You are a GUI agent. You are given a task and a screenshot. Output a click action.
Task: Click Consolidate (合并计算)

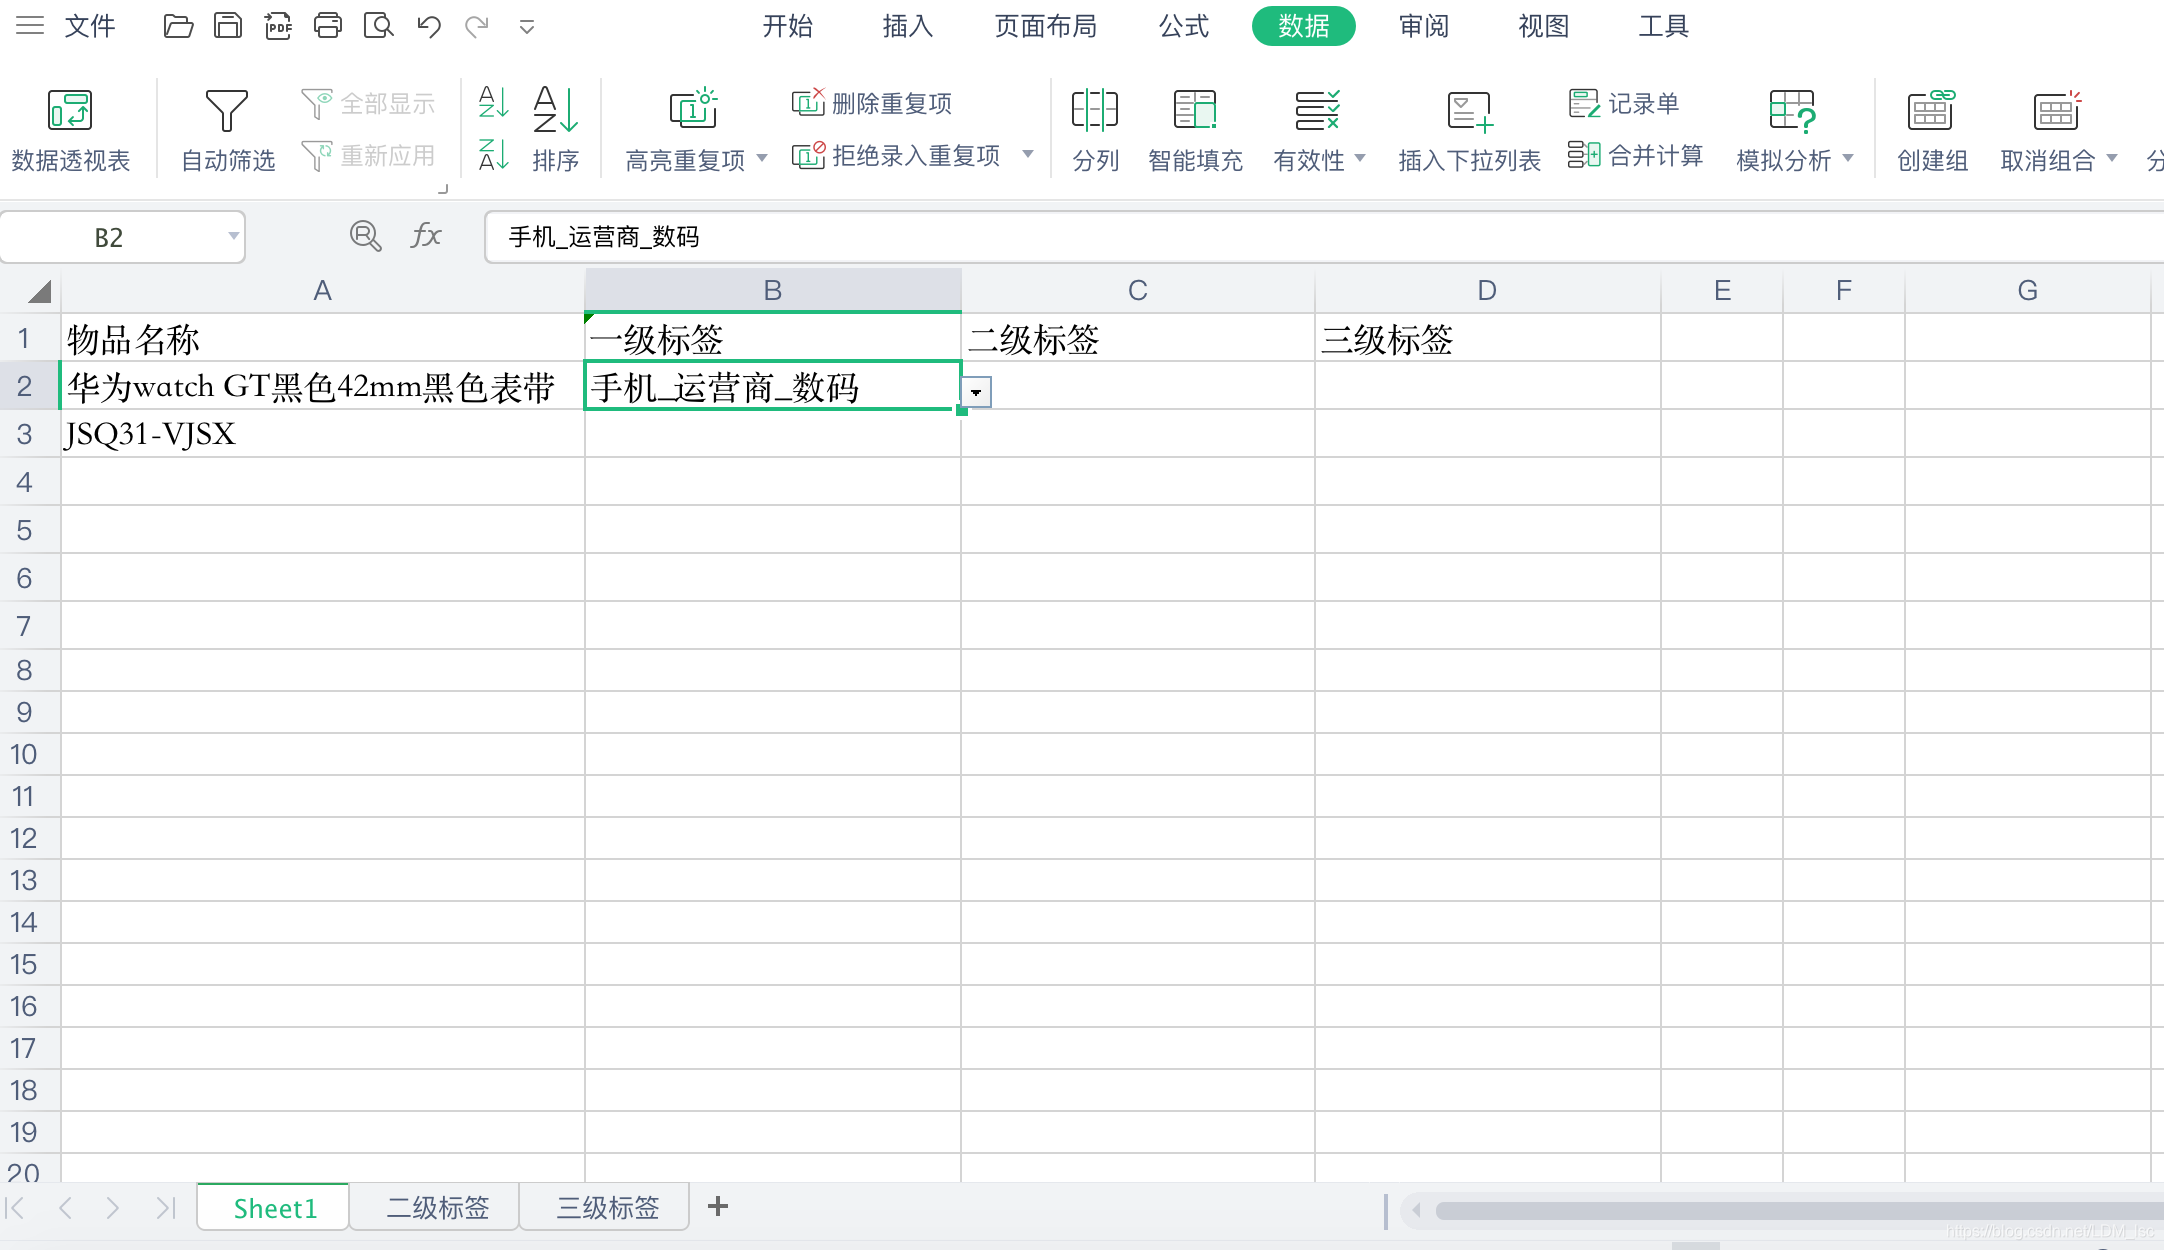click(x=1635, y=155)
